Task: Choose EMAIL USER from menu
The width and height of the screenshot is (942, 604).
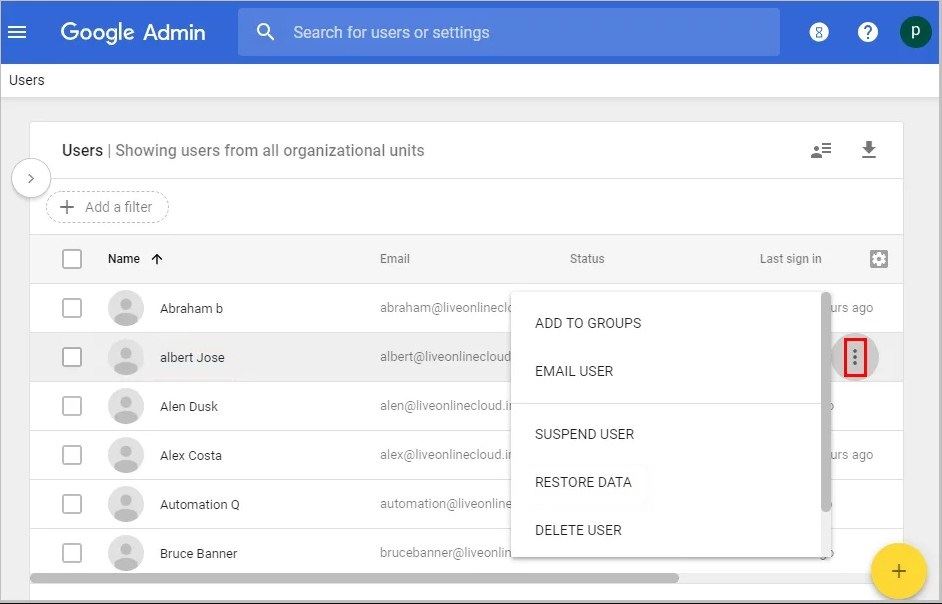Action: click(x=666, y=371)
